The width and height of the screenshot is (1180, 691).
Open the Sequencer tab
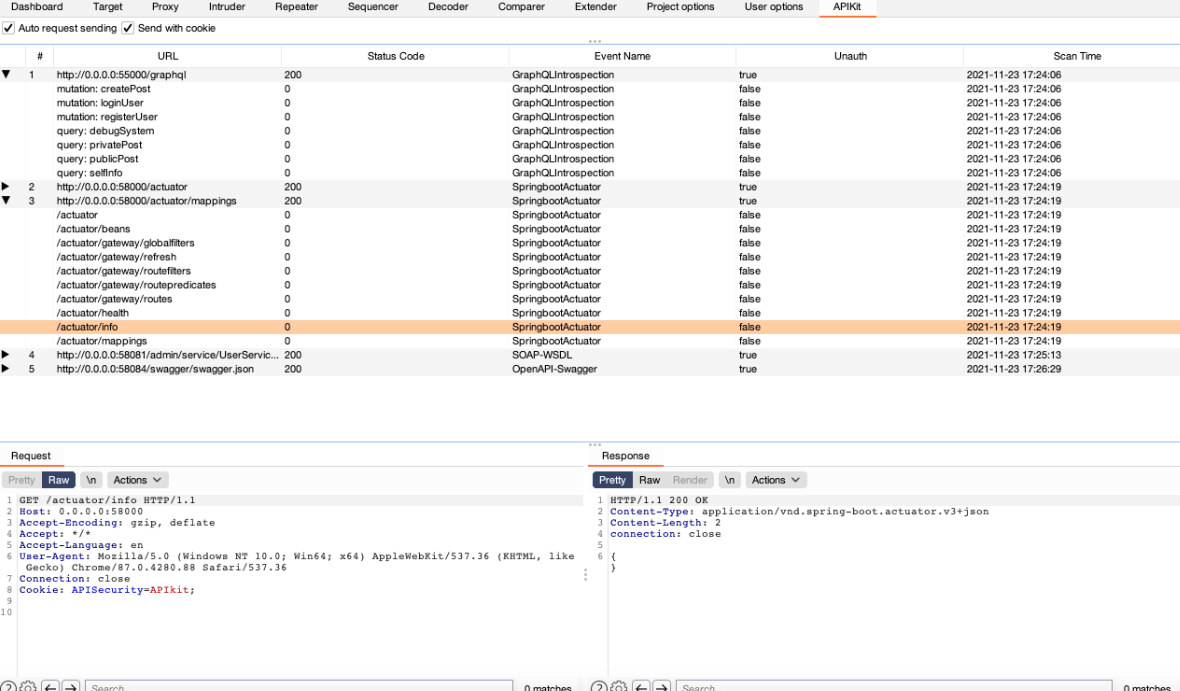[x=373, y=7]
